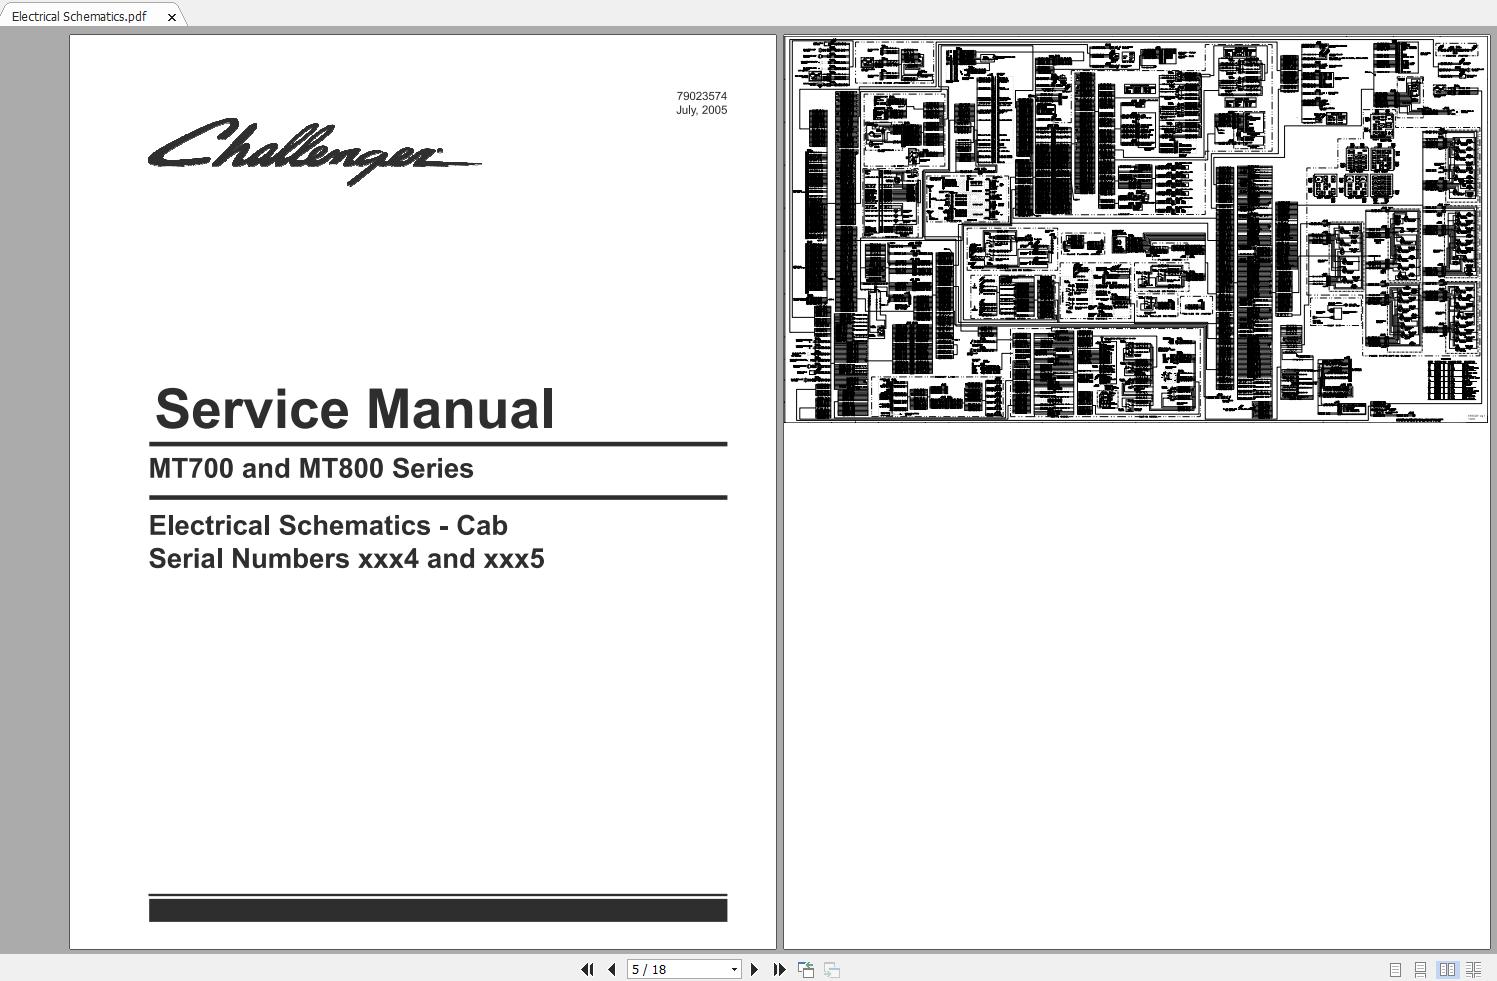Click the Electrical Schematics - Cab subtitle

pos(328,525)
